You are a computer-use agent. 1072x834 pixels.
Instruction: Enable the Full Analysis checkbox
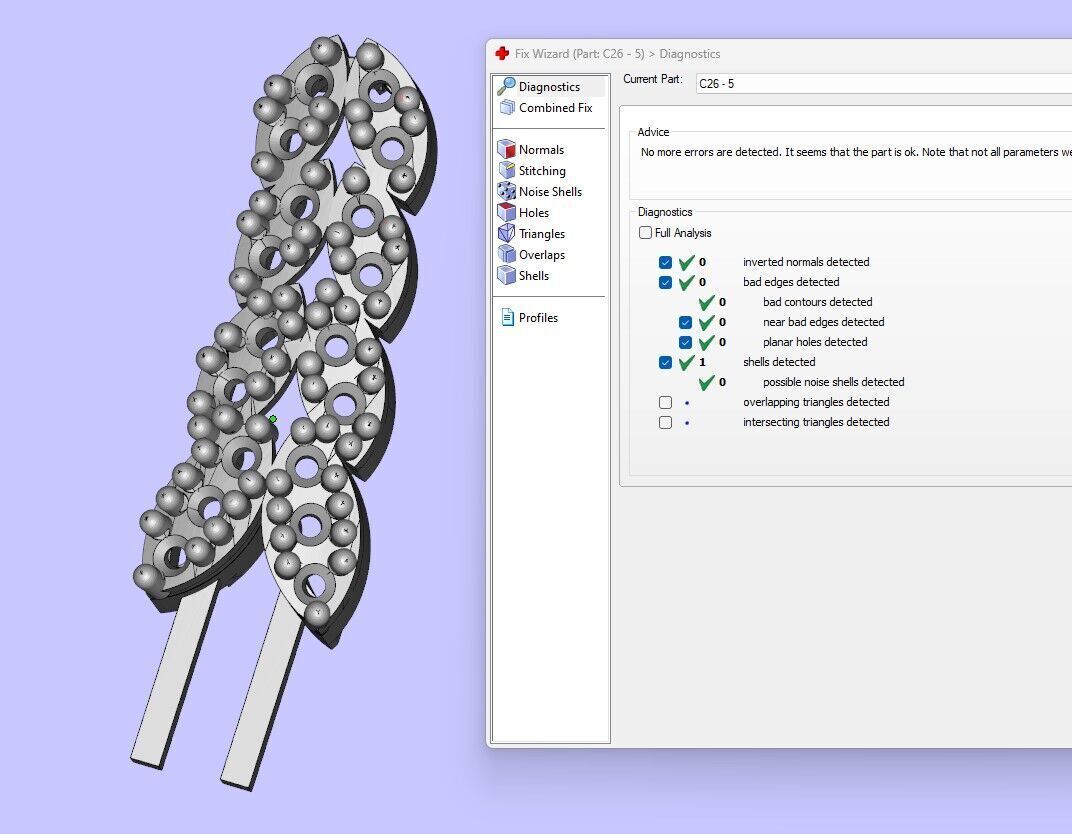(x=645, y=232)
